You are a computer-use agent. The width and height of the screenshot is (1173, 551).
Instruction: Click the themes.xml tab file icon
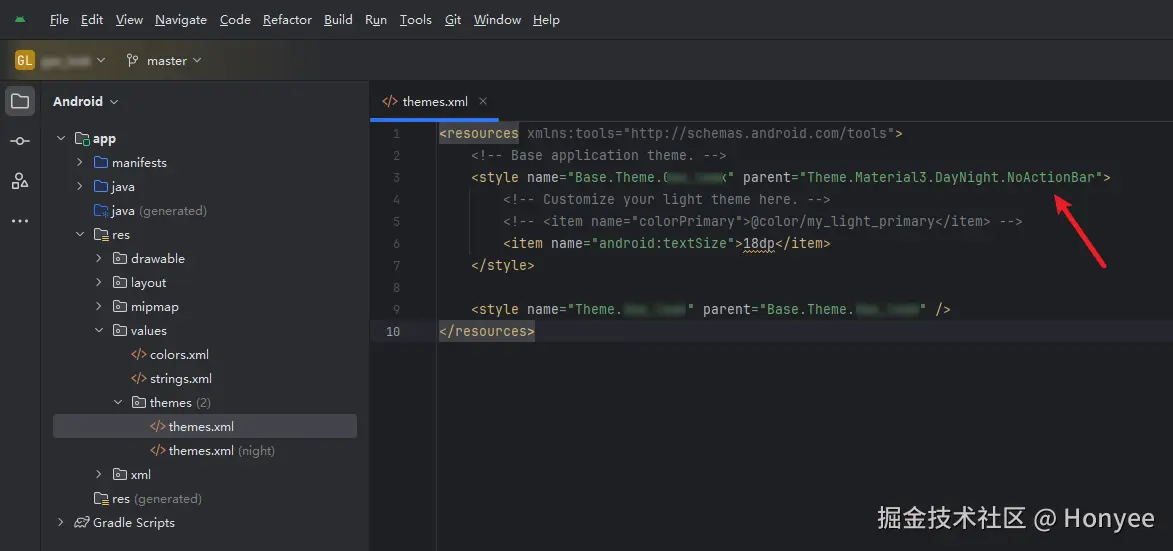pos(390,102)
